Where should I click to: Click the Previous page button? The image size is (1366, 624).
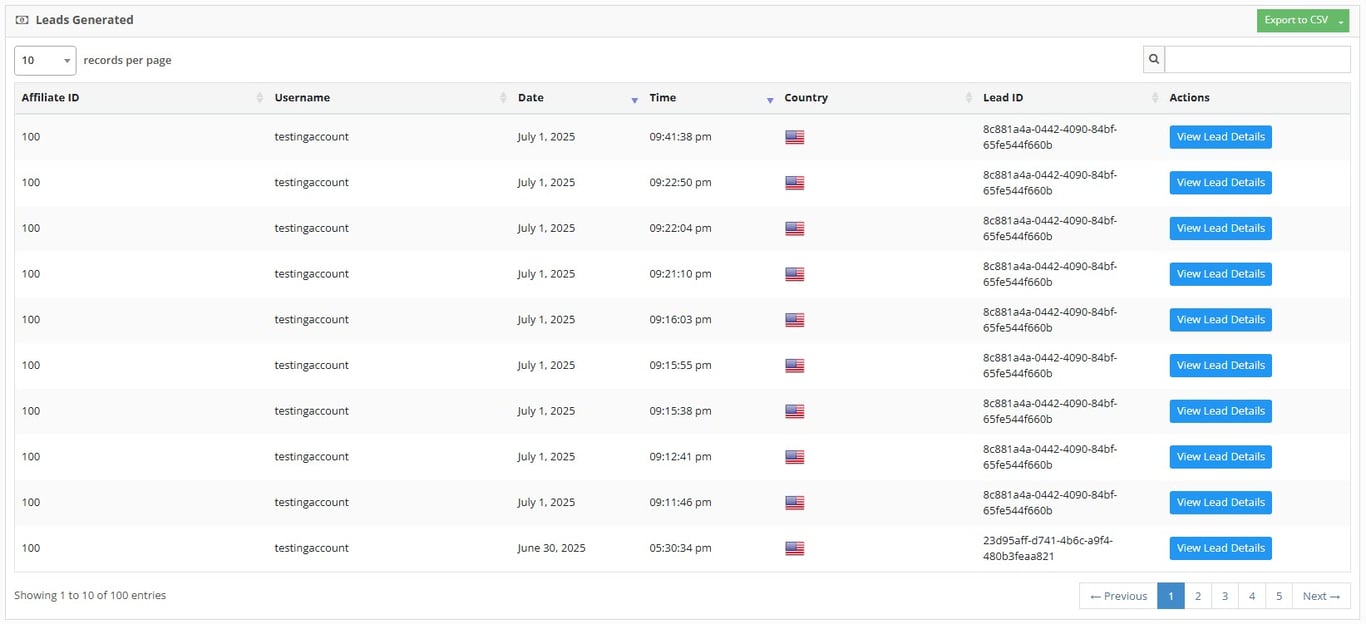1118,596
